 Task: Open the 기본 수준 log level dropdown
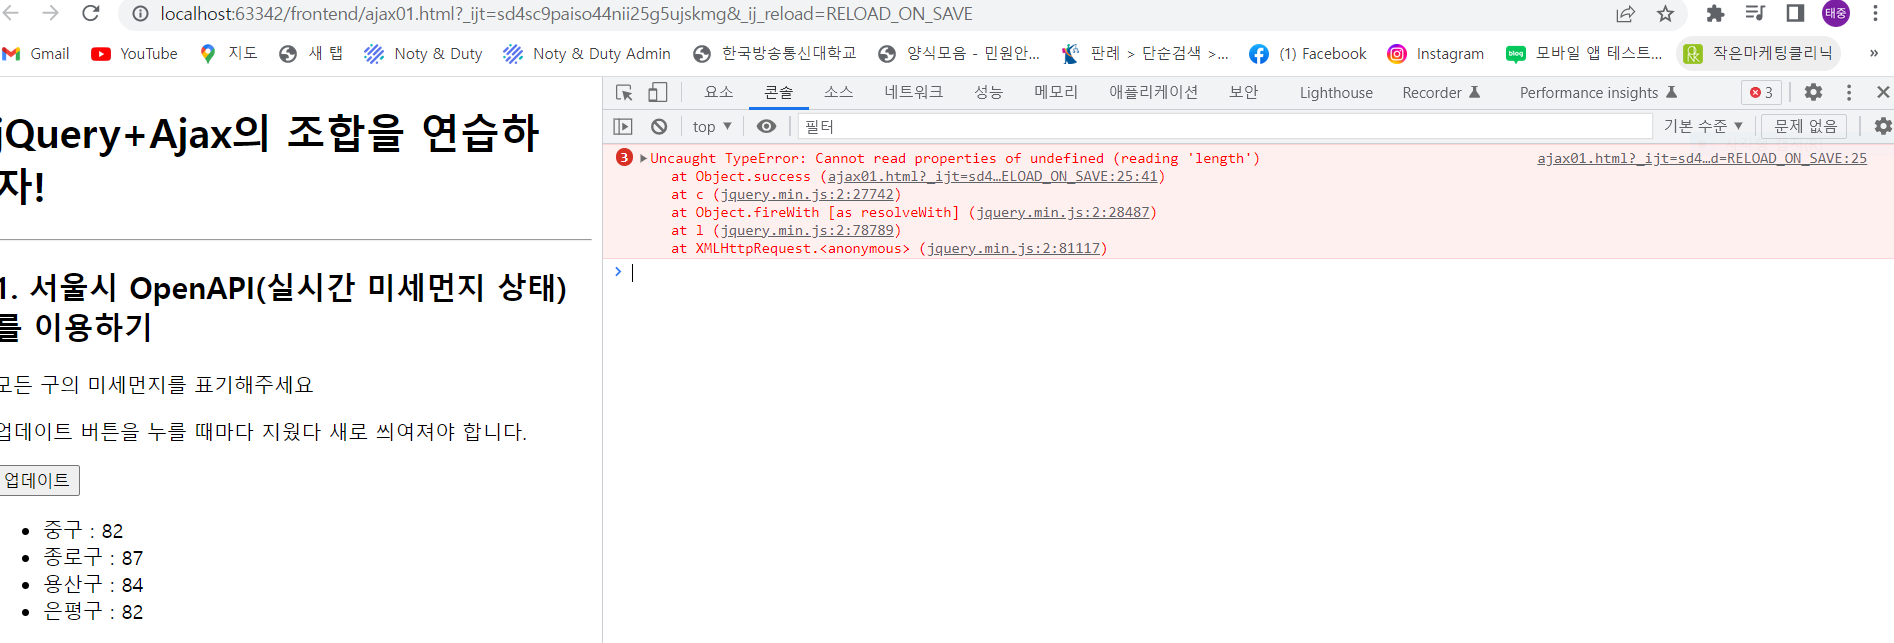pos(1703,126)
